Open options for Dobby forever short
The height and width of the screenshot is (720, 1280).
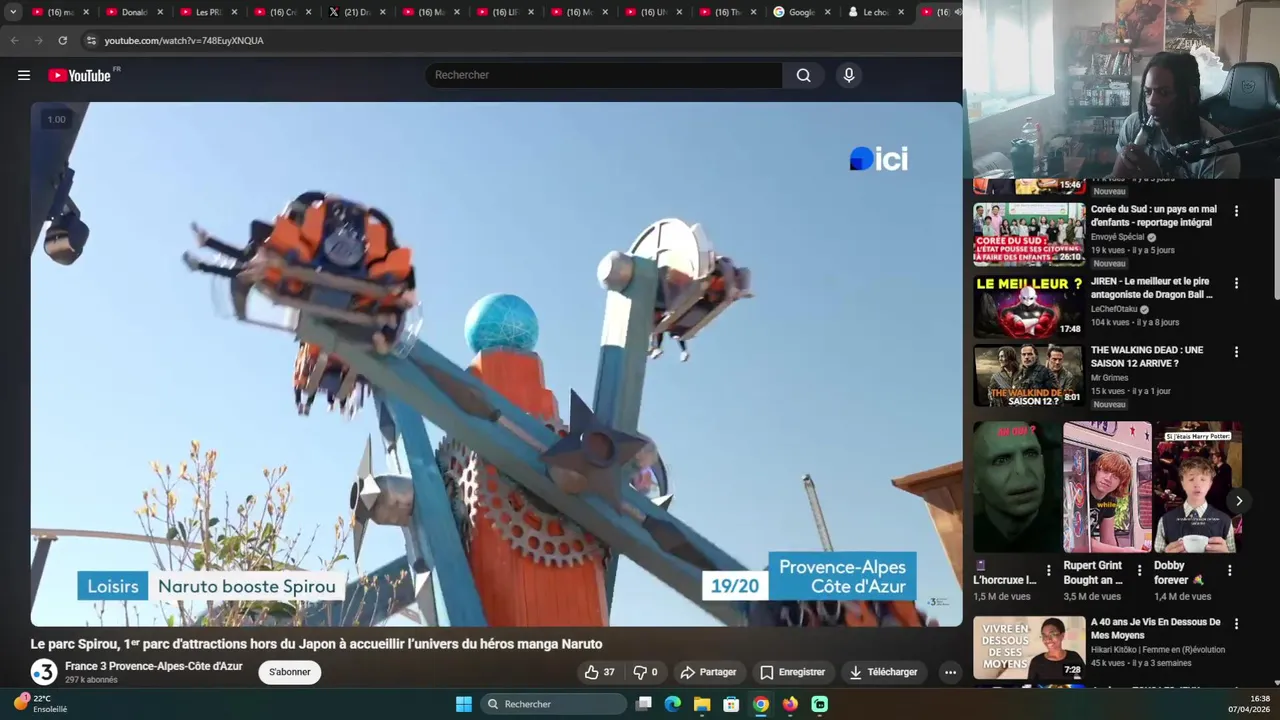click(1230, 570)
